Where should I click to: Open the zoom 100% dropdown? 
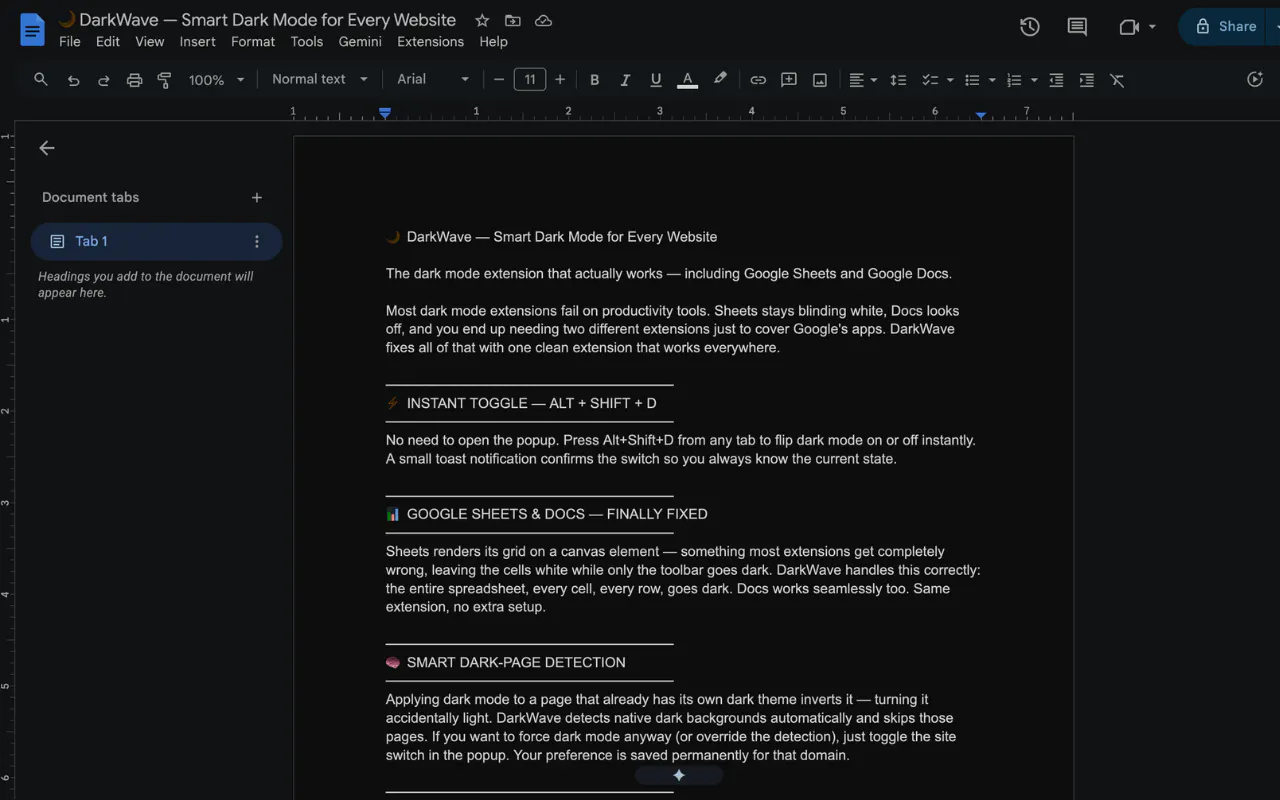[x=216, y=80]
